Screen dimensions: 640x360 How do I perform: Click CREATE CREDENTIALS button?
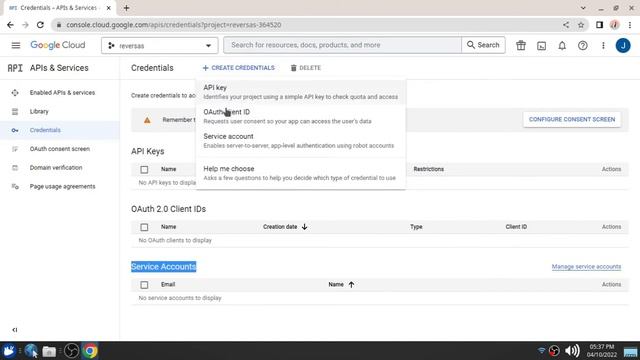[x=239, y=68]
